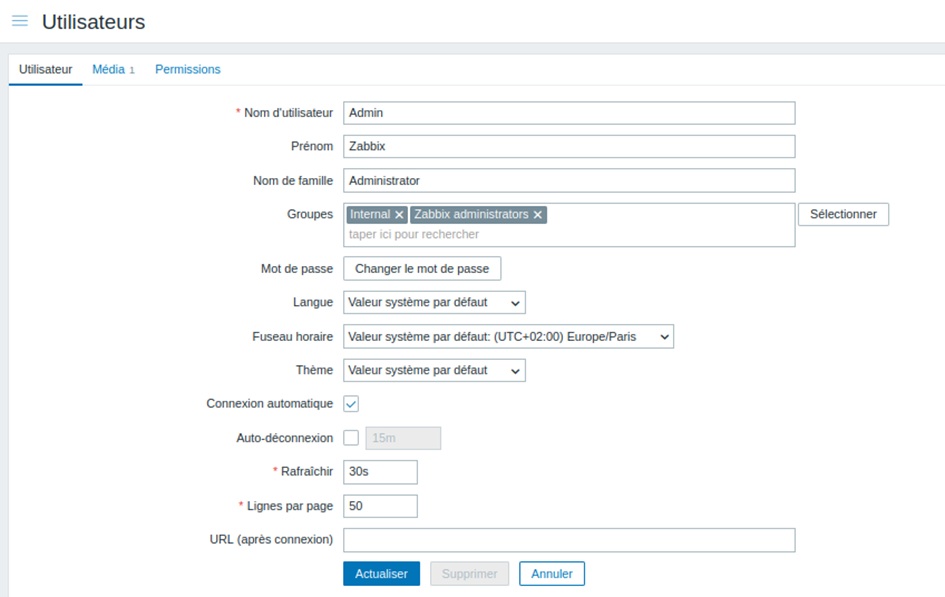Switch to the Média tab

tap(109, 70)
